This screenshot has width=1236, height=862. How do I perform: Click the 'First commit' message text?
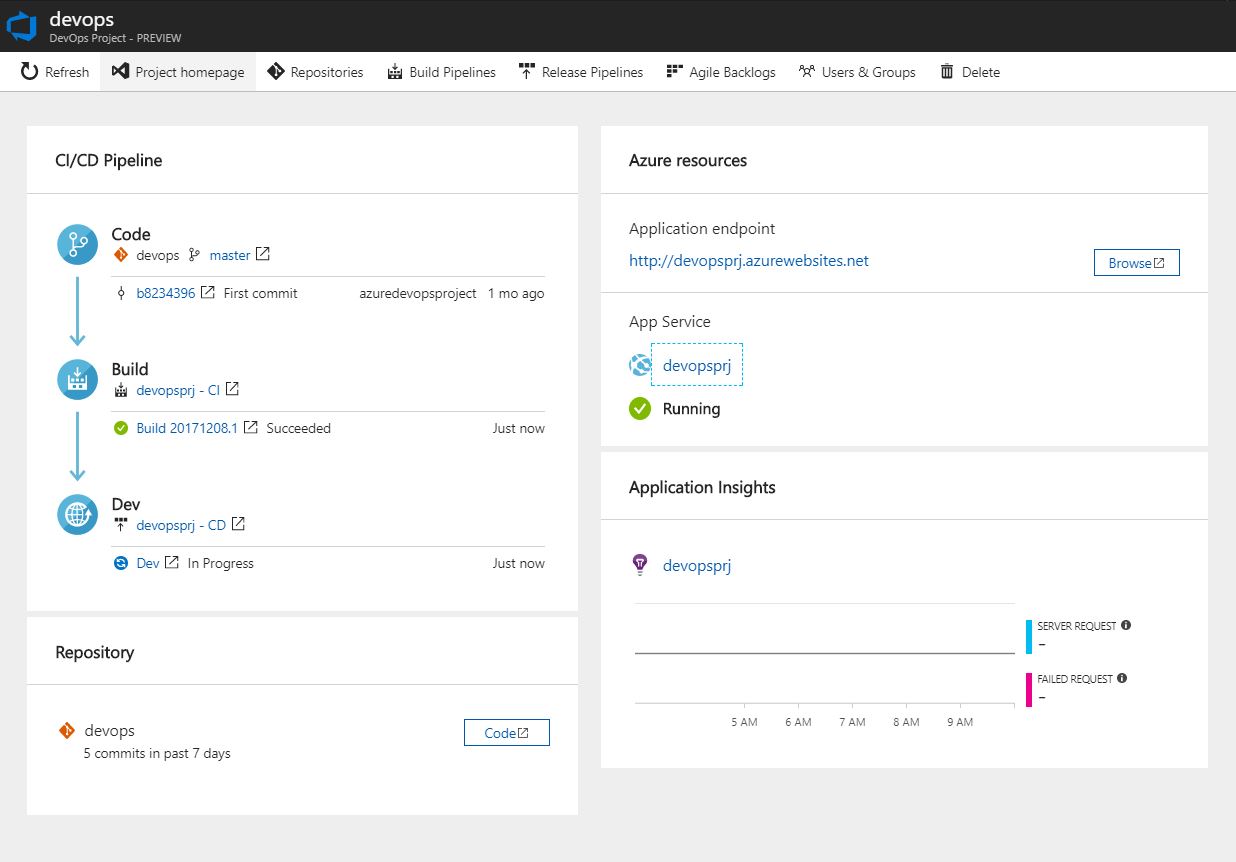pos(260,293)
